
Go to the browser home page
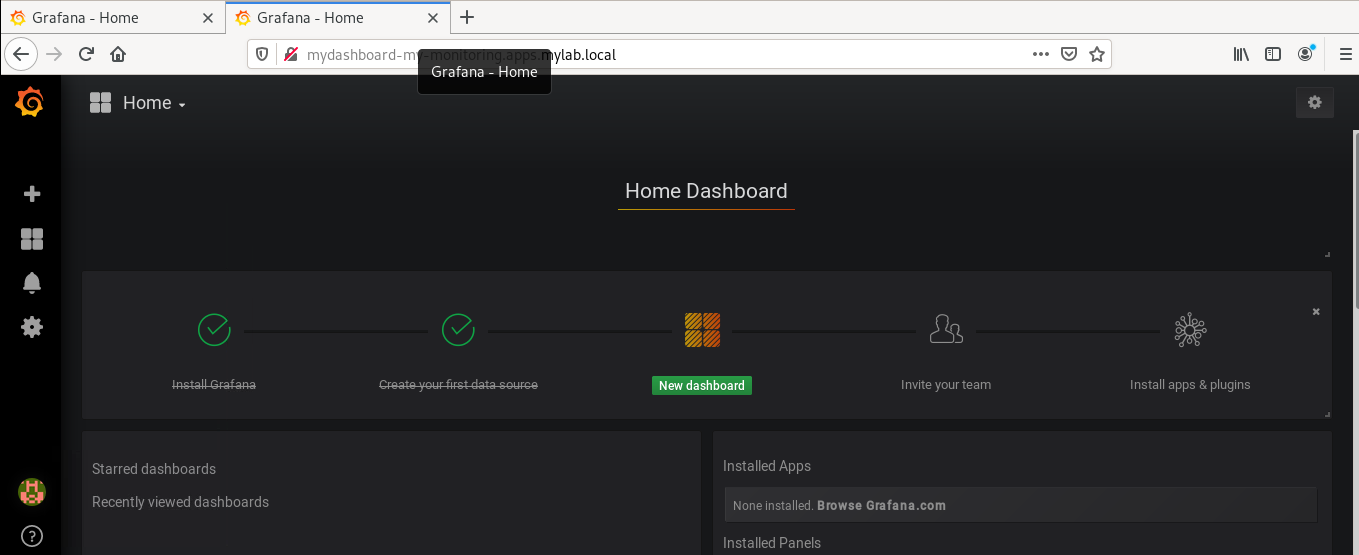[118, 54]
